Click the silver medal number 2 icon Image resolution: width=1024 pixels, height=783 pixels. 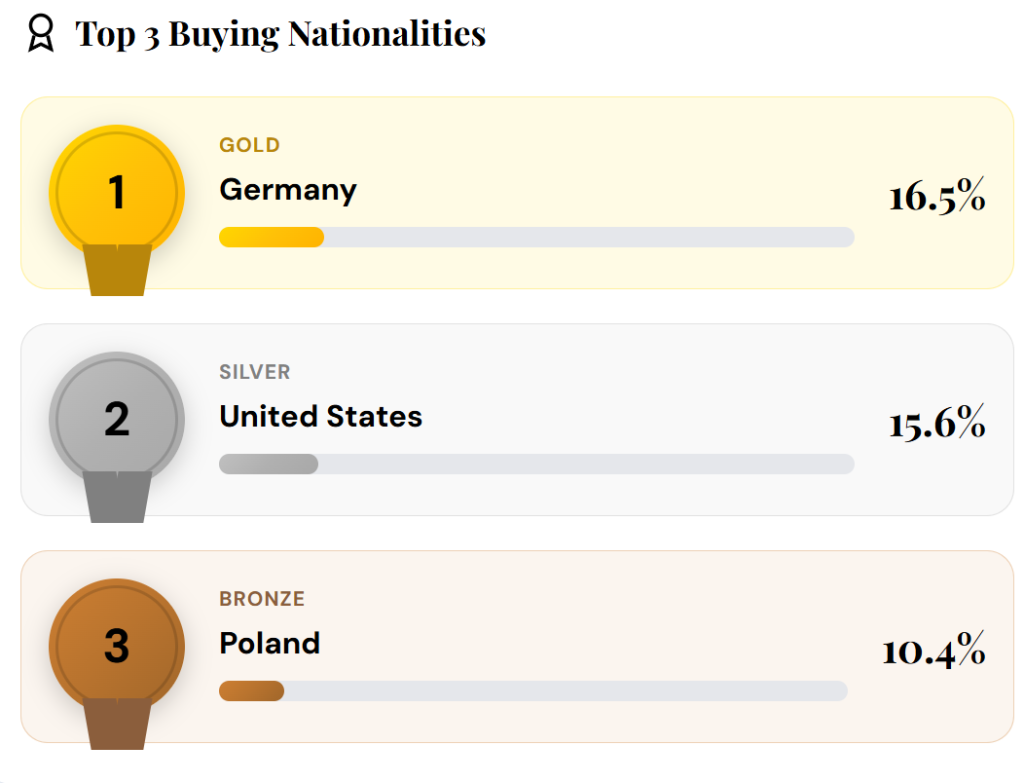(x=117, y=418)
